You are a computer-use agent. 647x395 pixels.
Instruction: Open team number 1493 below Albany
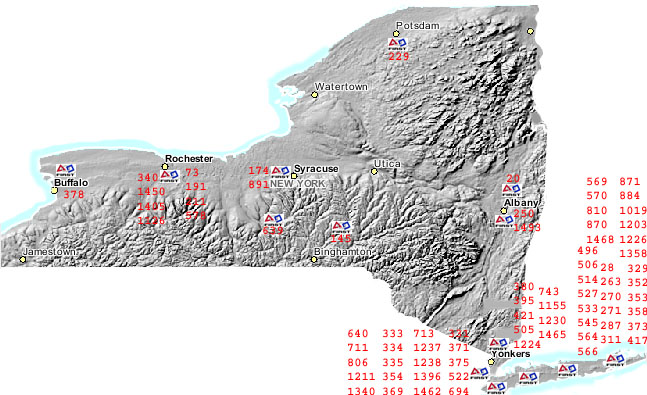527,227
